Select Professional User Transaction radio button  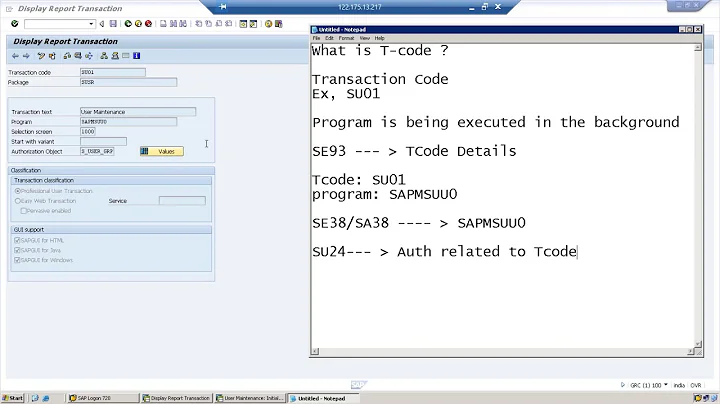[x=17, y=191]
